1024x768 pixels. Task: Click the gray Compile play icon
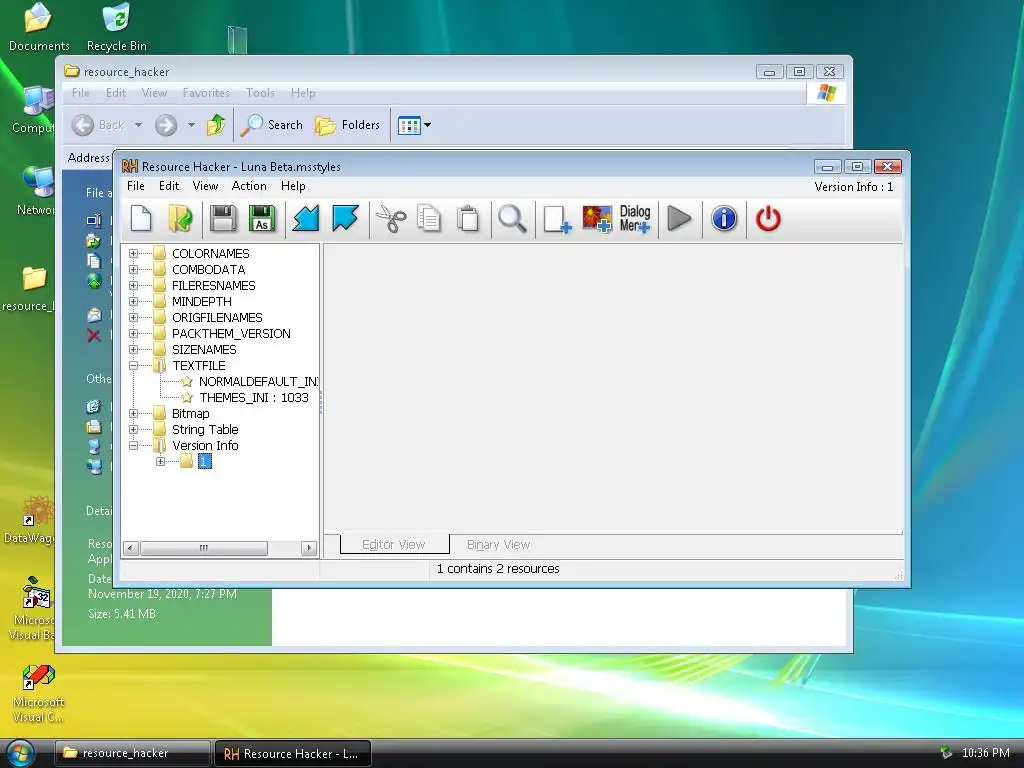(679, 219)
